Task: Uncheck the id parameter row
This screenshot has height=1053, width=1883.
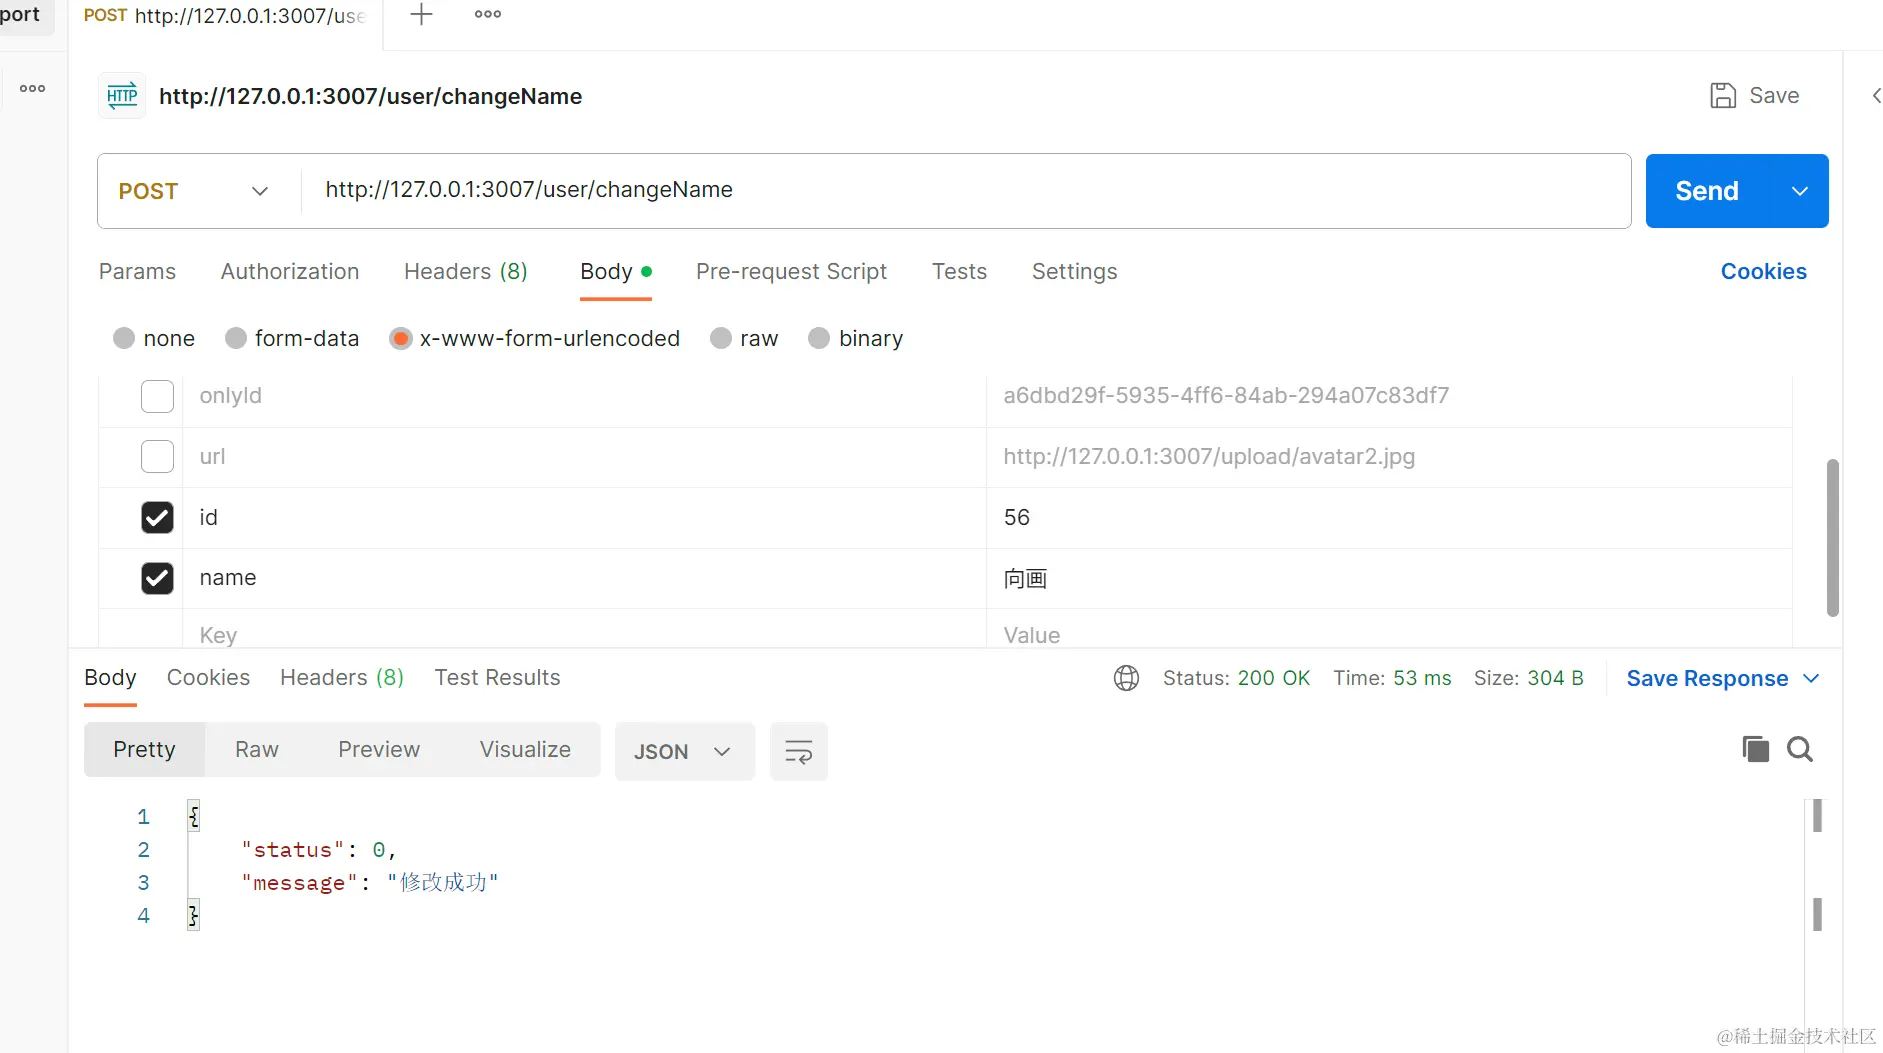Action: (x=157, y=517)
